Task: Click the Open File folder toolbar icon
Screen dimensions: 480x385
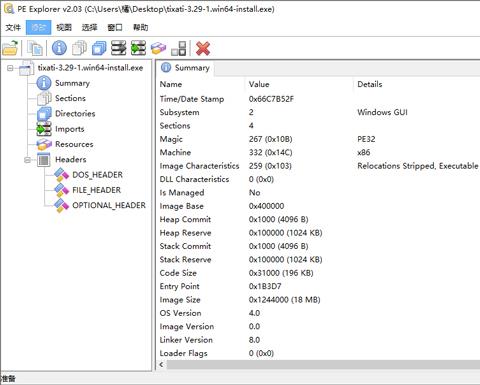Action: pos(10,48)
